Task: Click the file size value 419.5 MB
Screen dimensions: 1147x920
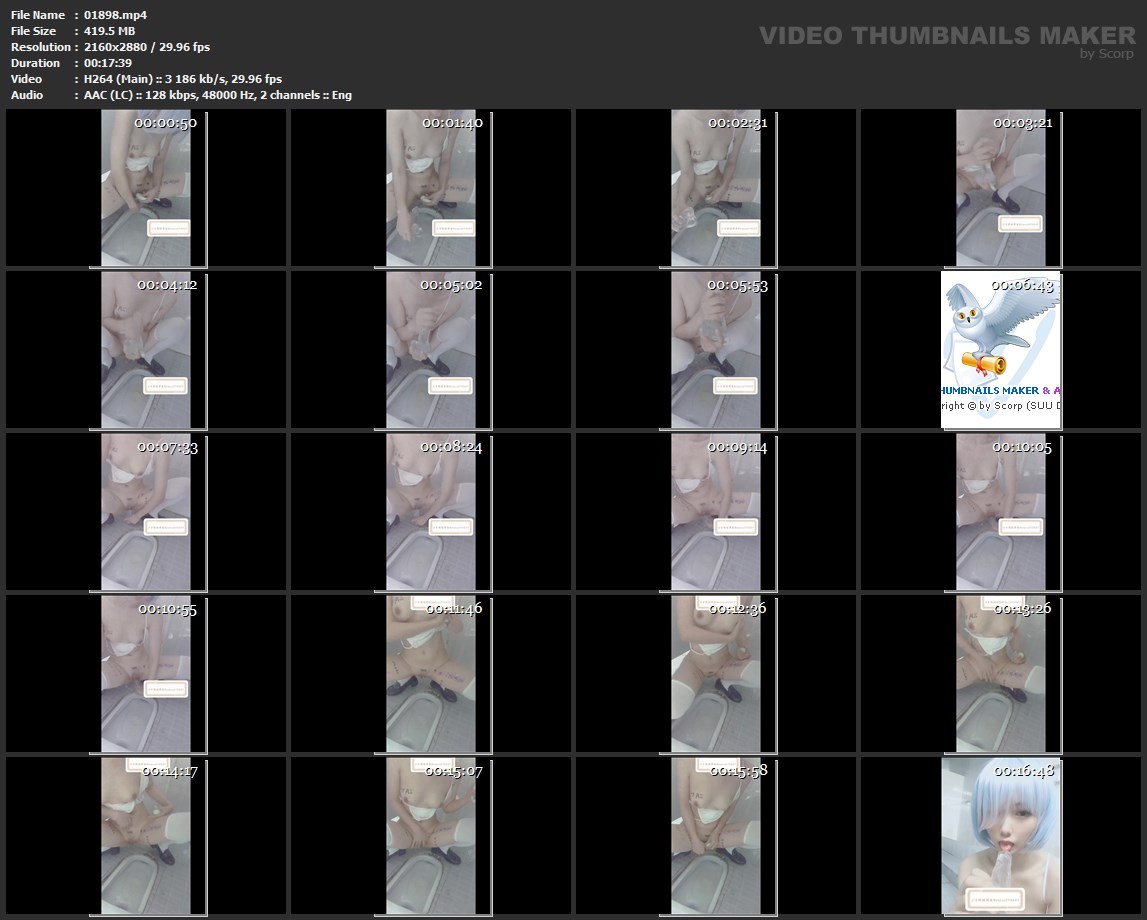Action: (x=110, y=31)
